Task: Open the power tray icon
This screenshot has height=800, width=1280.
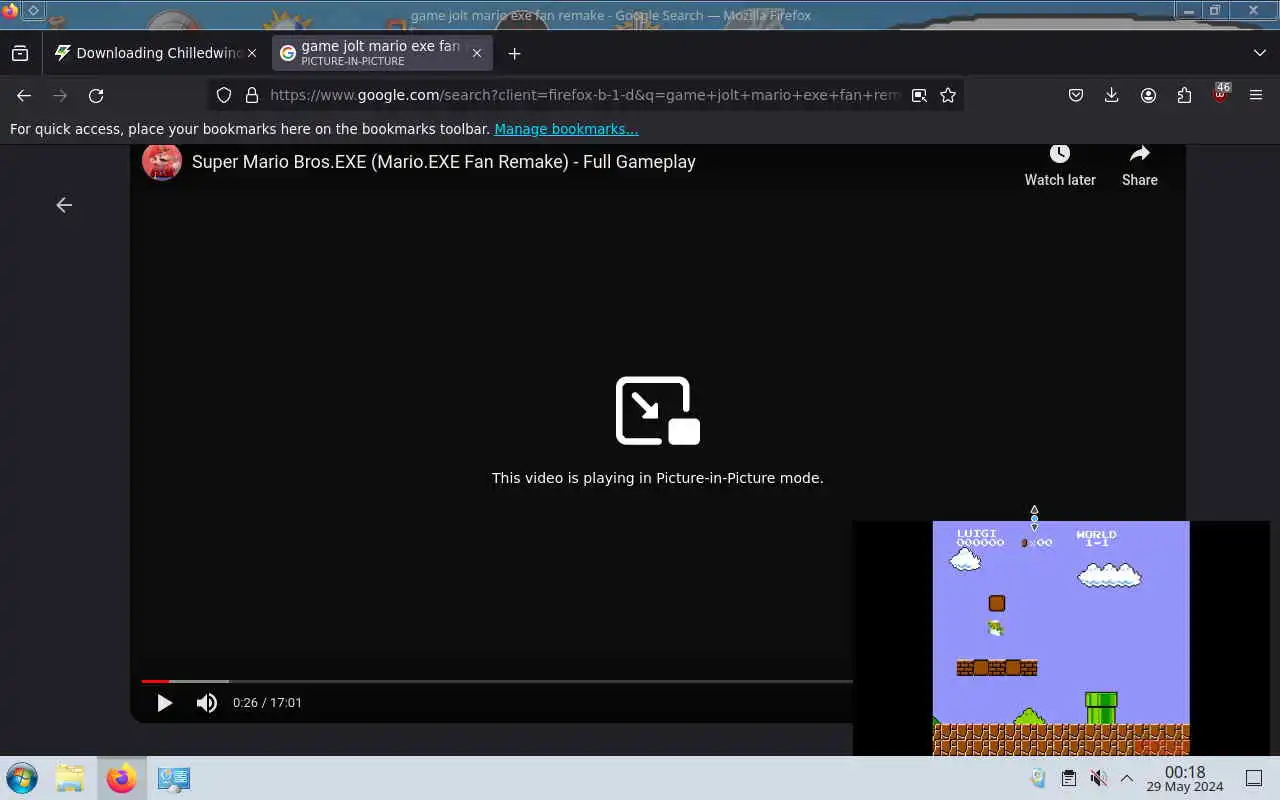Action: [x=1038, y=778]
